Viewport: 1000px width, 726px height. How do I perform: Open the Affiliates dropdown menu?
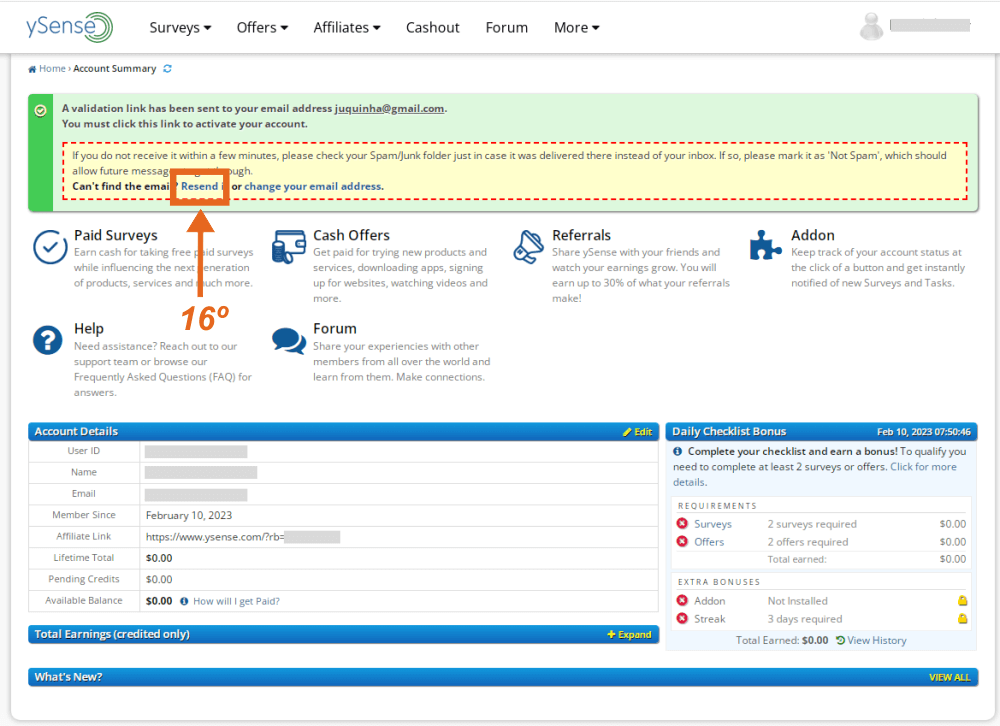347,27
